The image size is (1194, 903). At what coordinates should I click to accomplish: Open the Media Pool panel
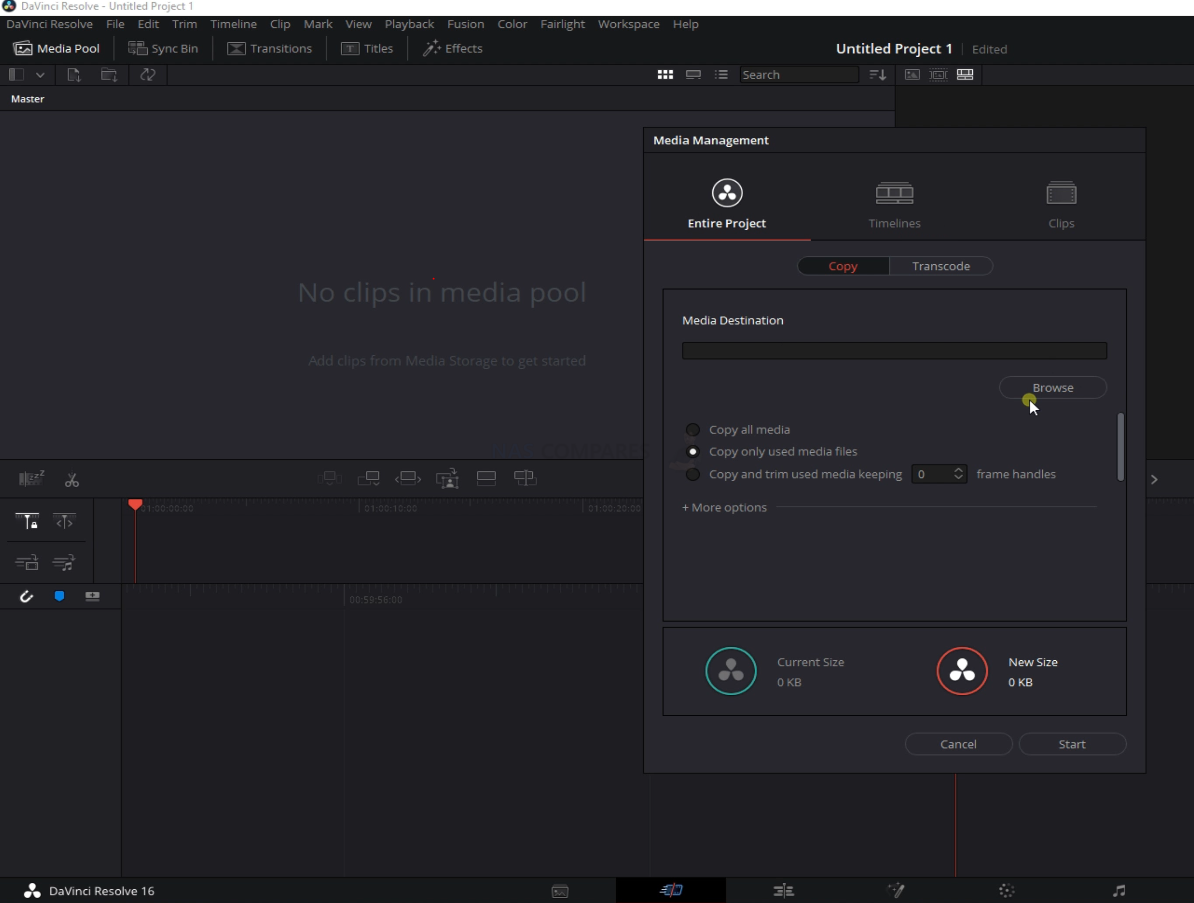pos(56,48)
